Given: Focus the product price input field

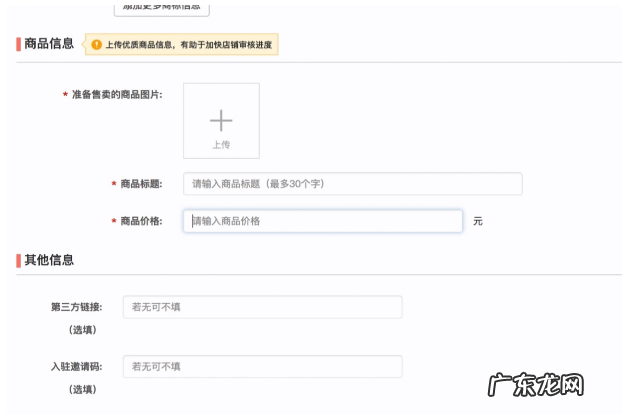Looking at the screenshot, I should pyautogui.click(x=323, y=221).
